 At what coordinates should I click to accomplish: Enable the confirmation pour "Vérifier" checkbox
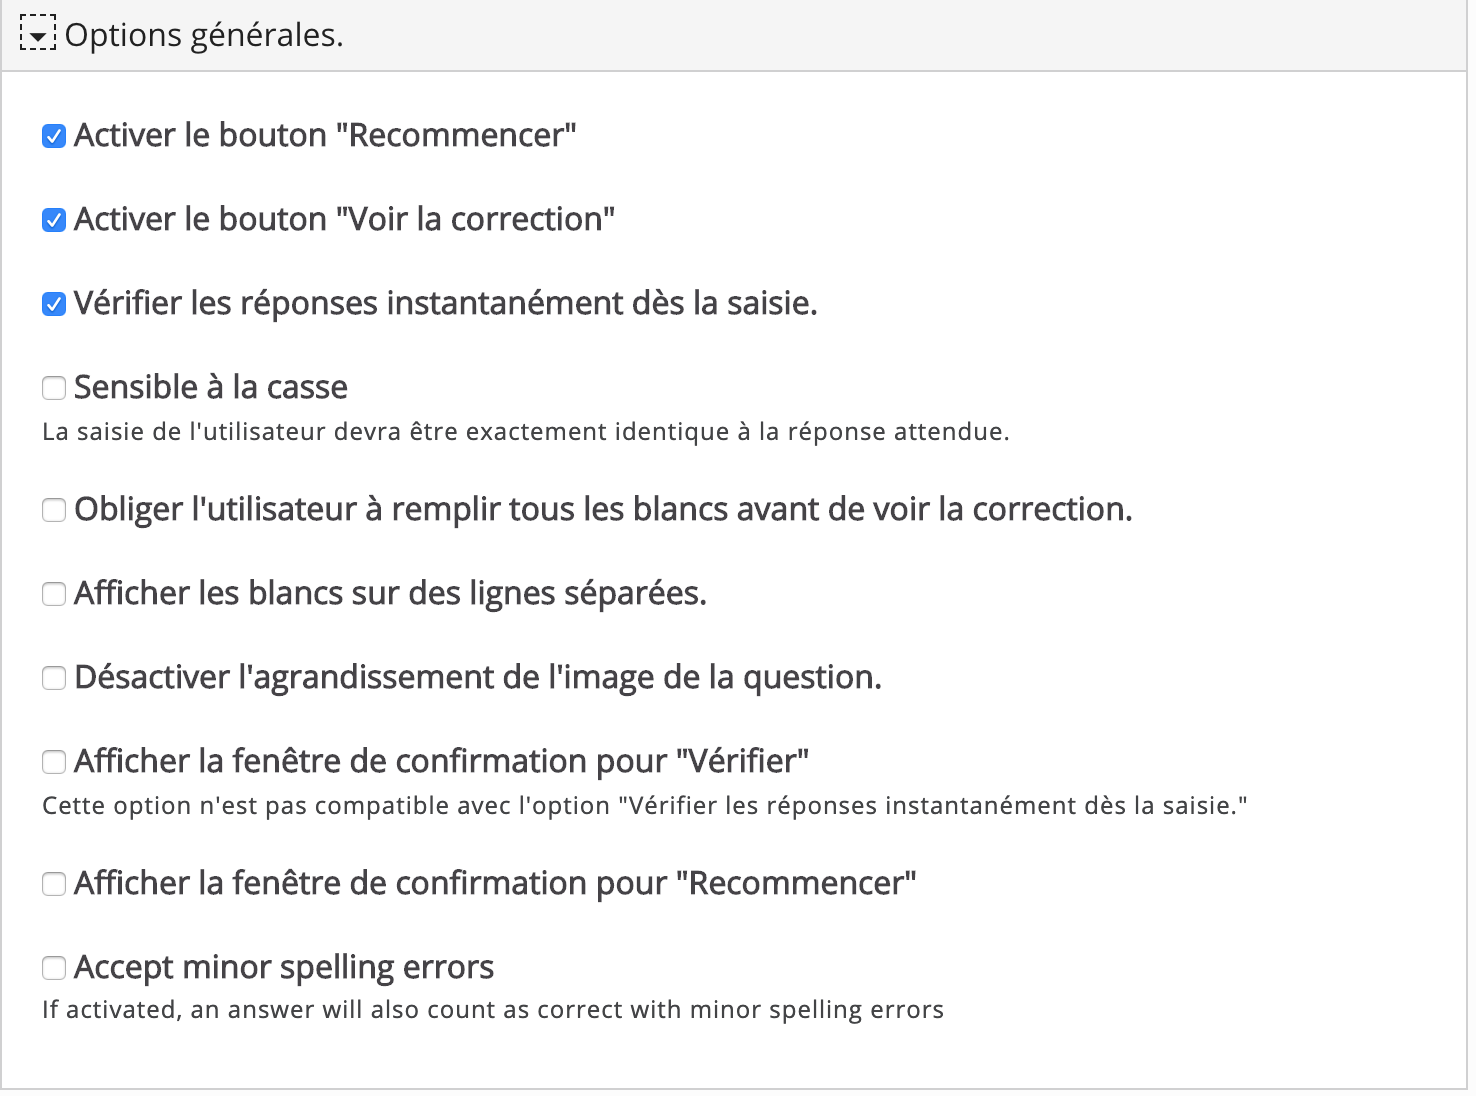tap(54, 762)
